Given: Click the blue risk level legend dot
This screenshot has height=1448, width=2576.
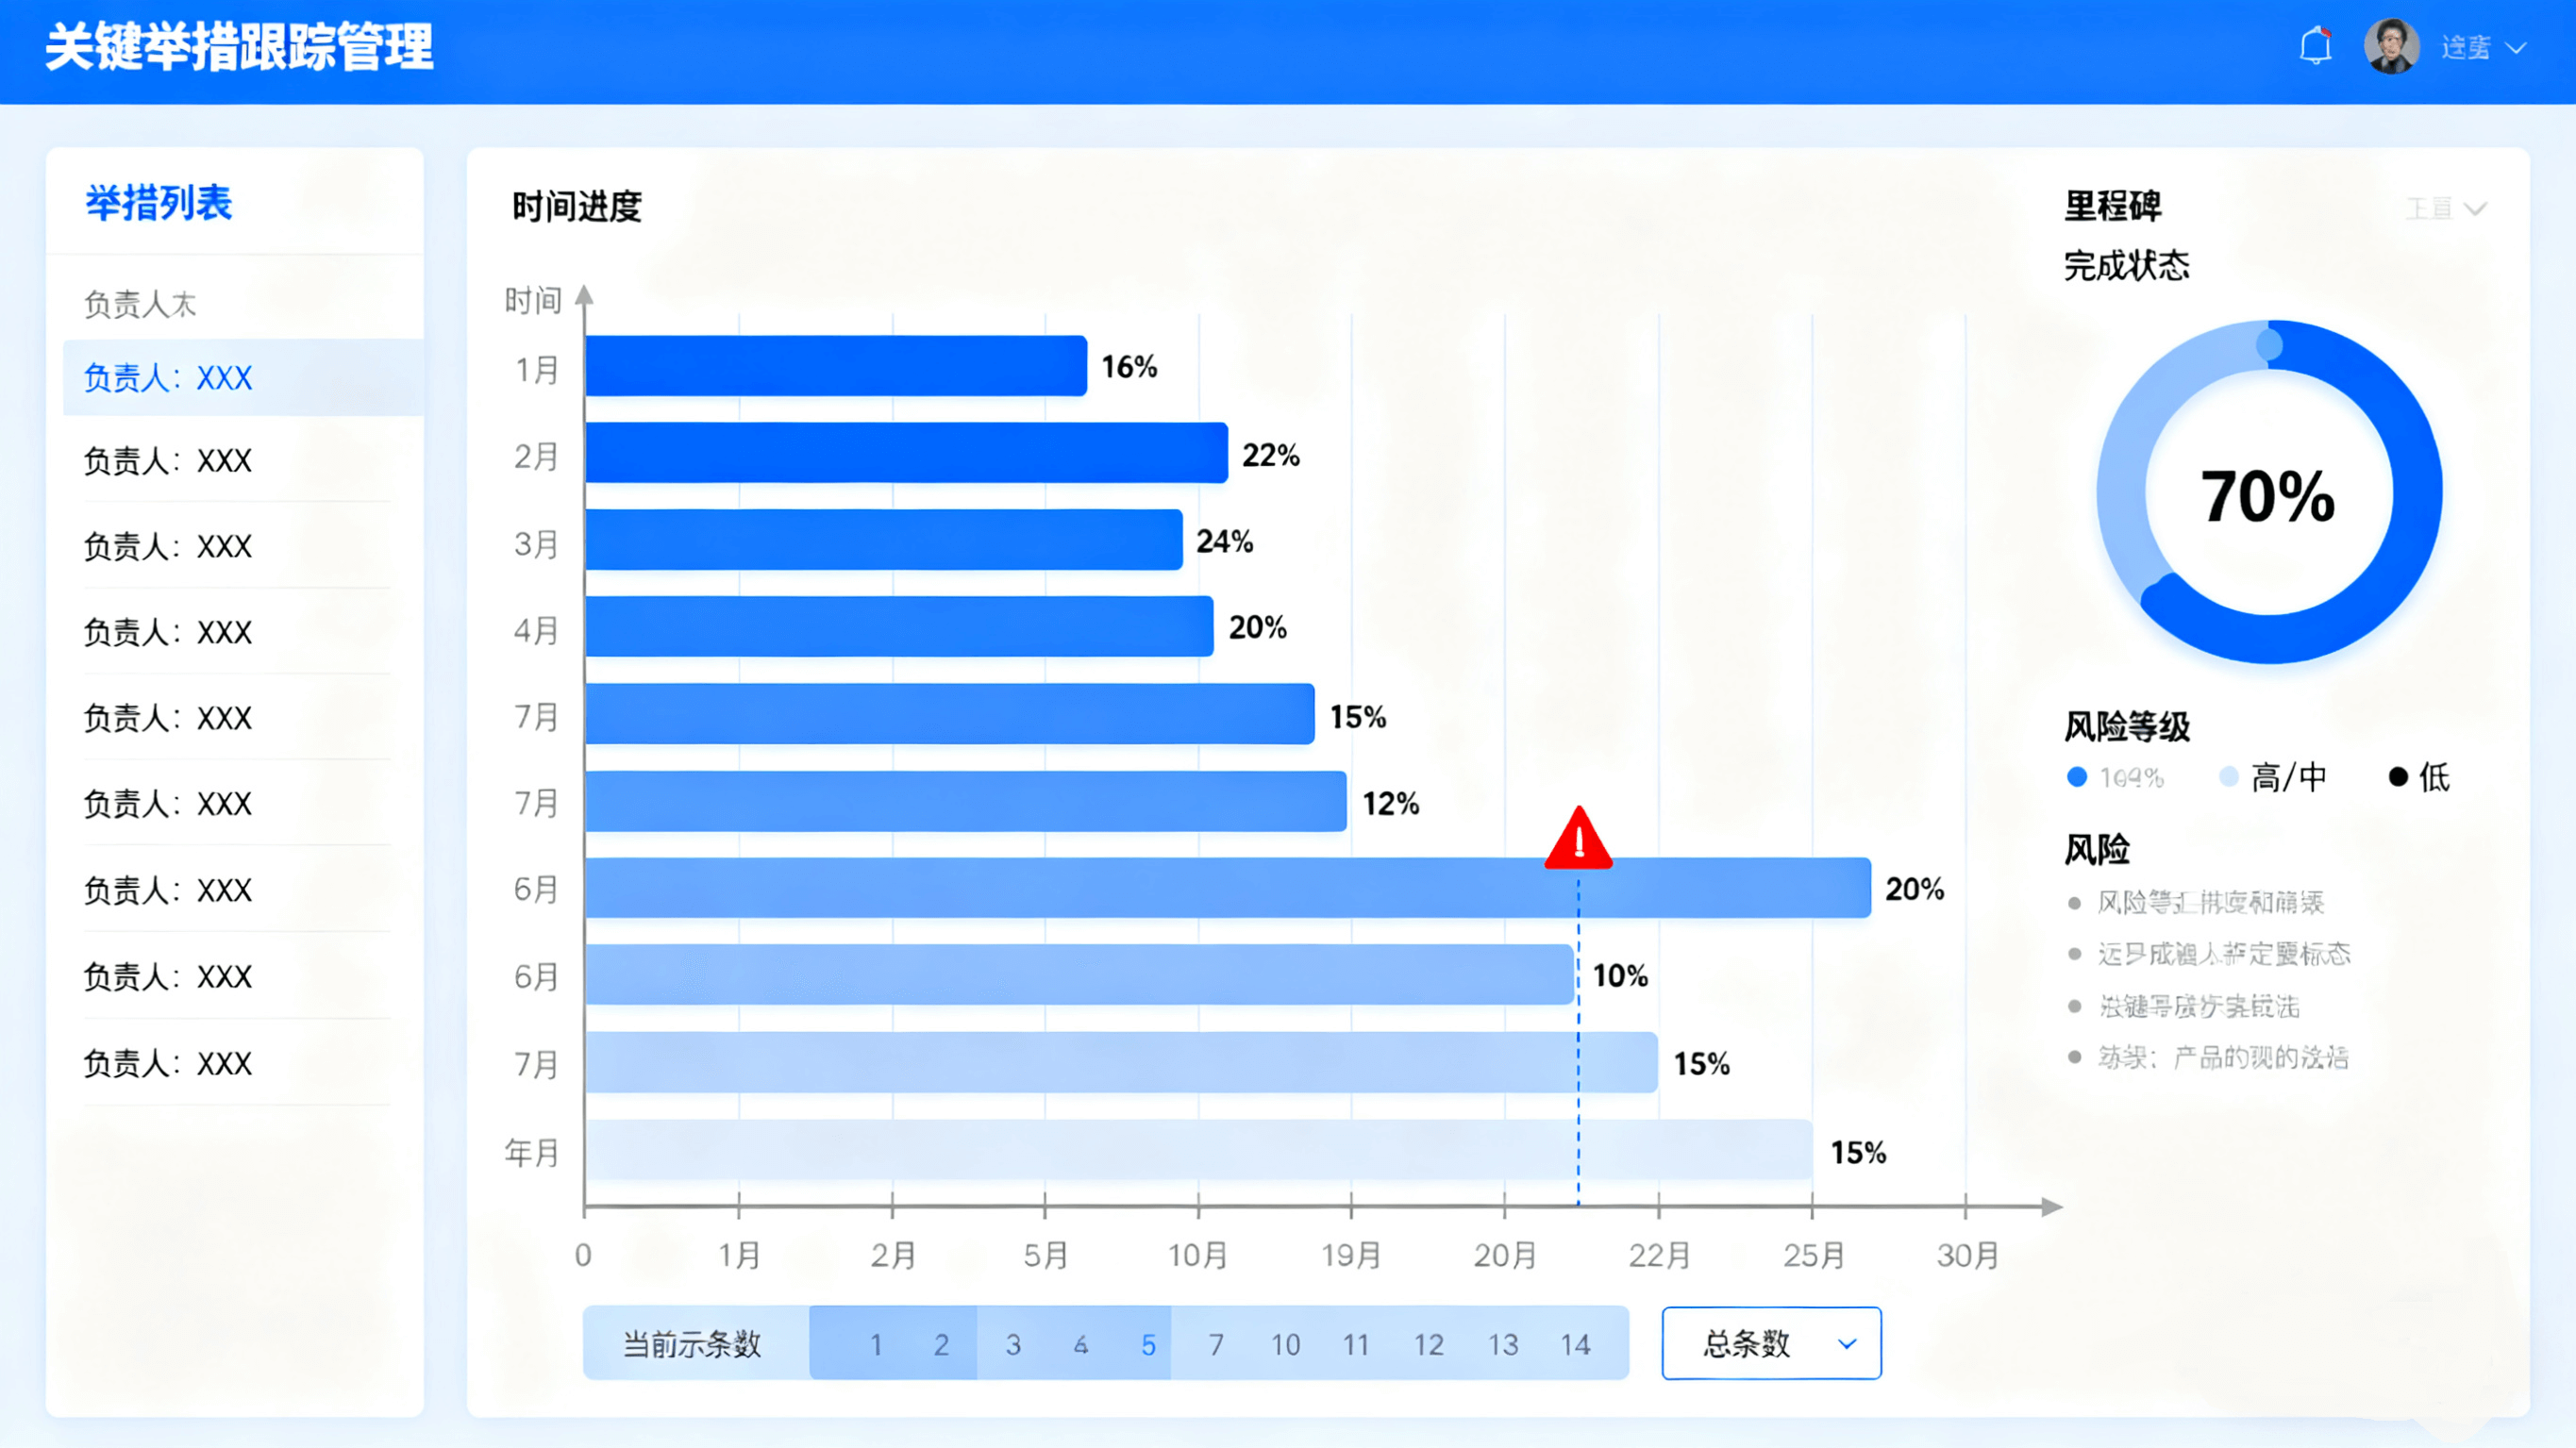Looking at the screenshot, I should click(x=2077, y=777).
